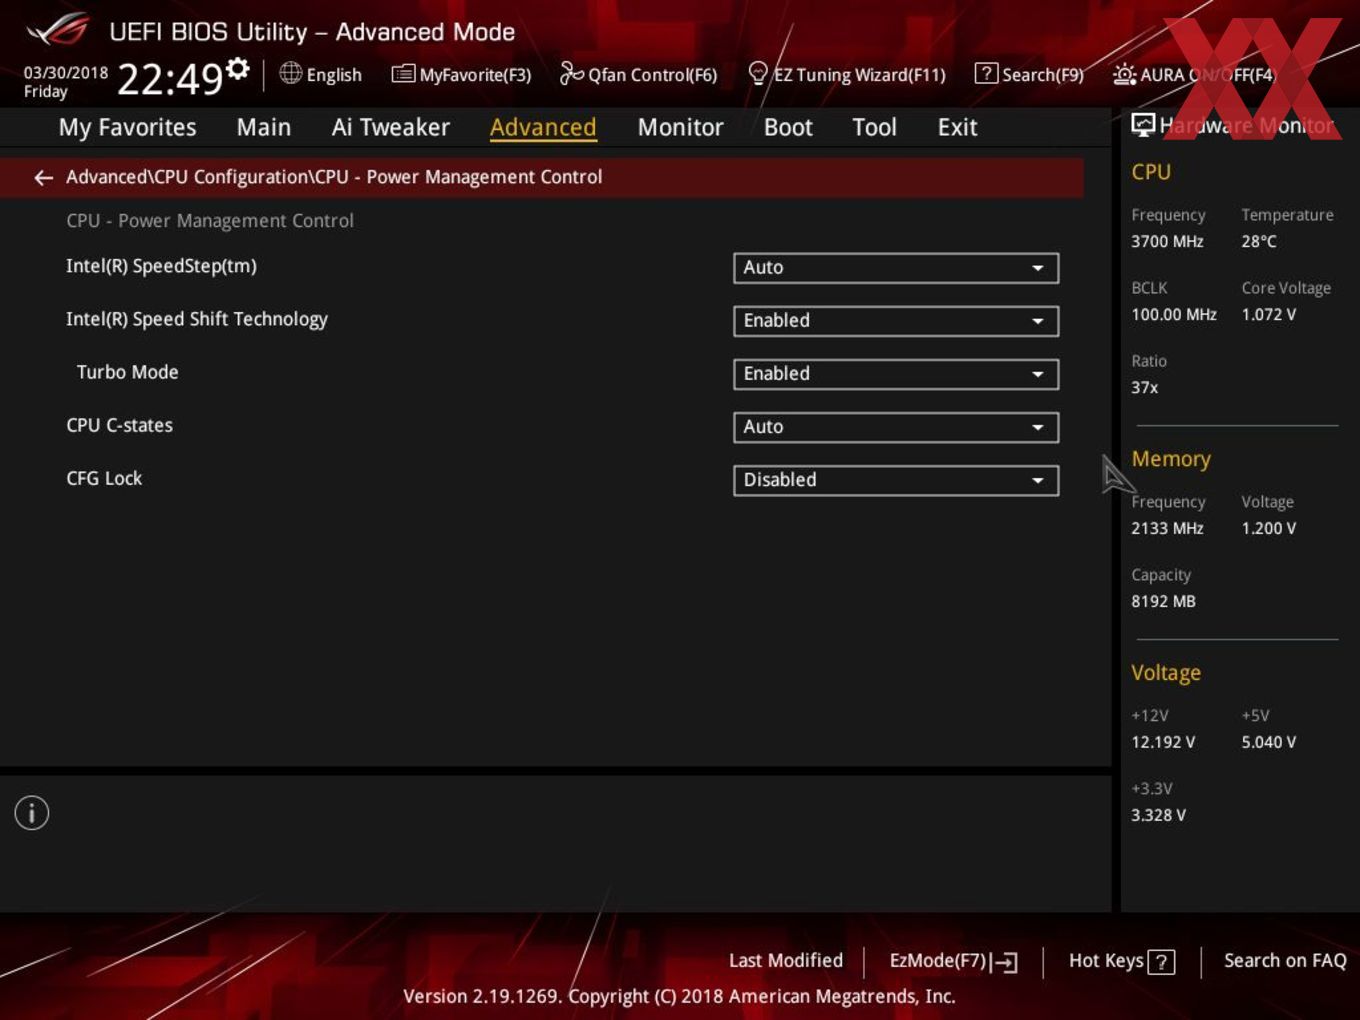Select the CPU C-states label
Screen dimensions: 1360x1020
(119, 425)
